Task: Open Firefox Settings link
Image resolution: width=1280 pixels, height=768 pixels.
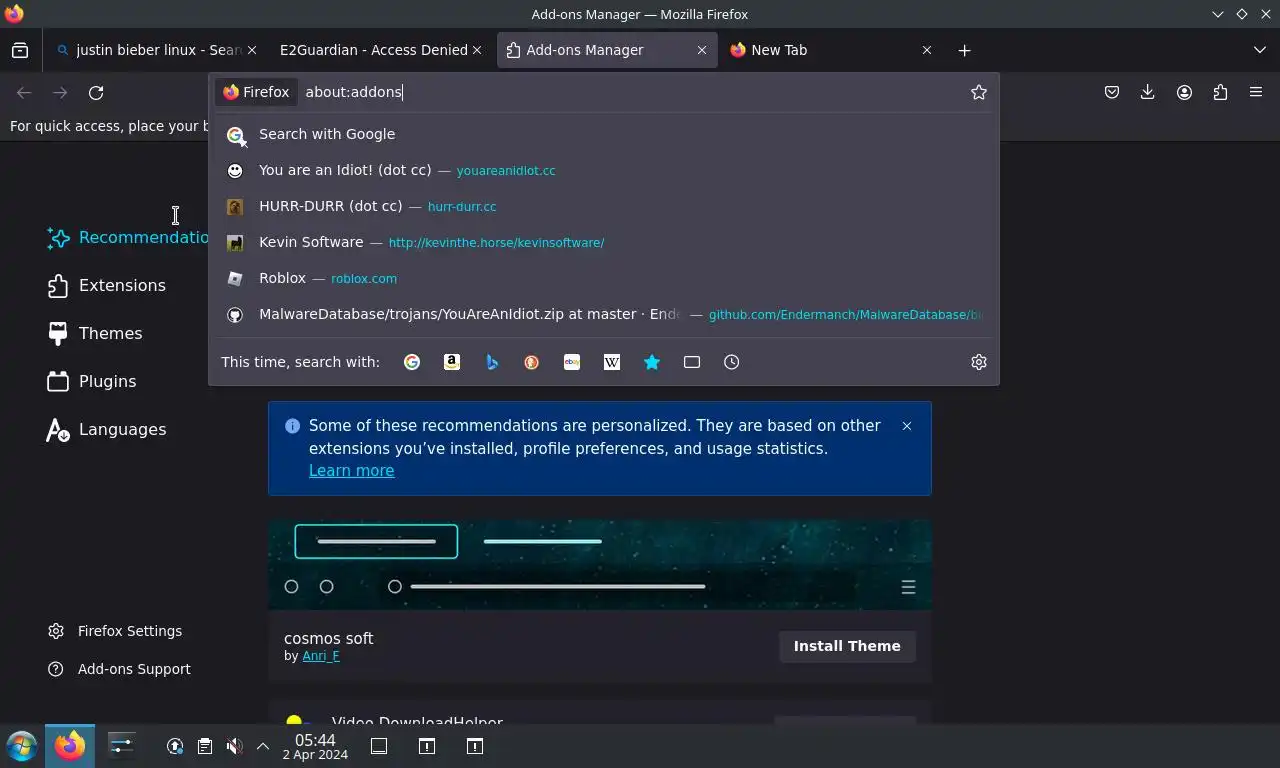Action: (115, 631)
